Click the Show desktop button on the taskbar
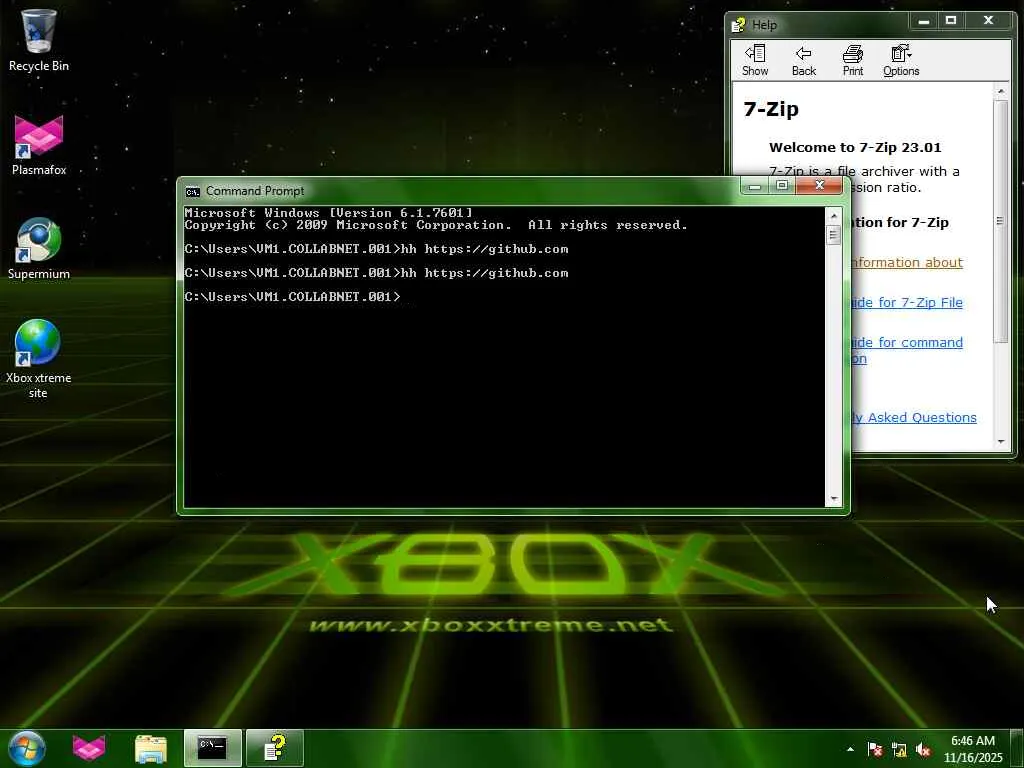Screen dimensions: 1024x768 [x=1018, y=749]
